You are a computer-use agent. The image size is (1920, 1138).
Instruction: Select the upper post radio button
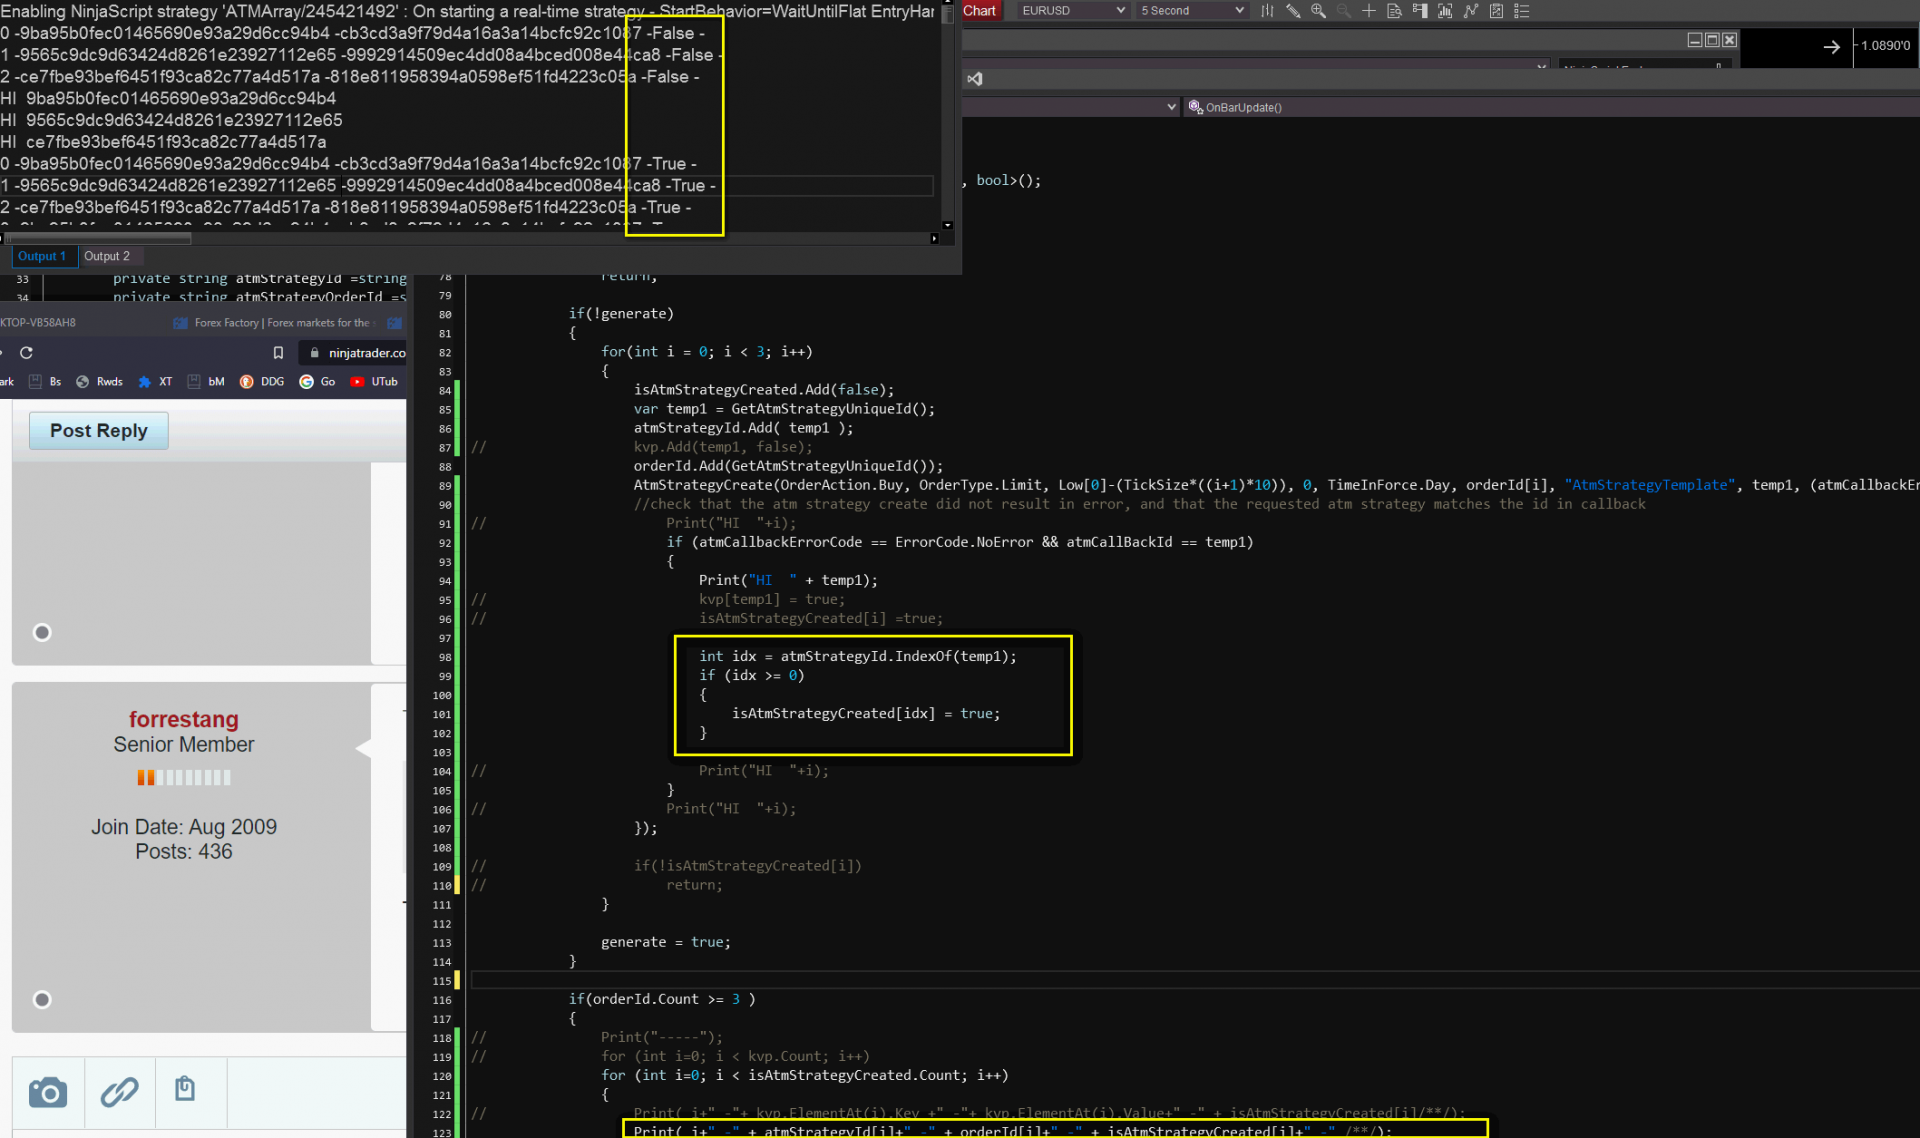coord(42,632)
